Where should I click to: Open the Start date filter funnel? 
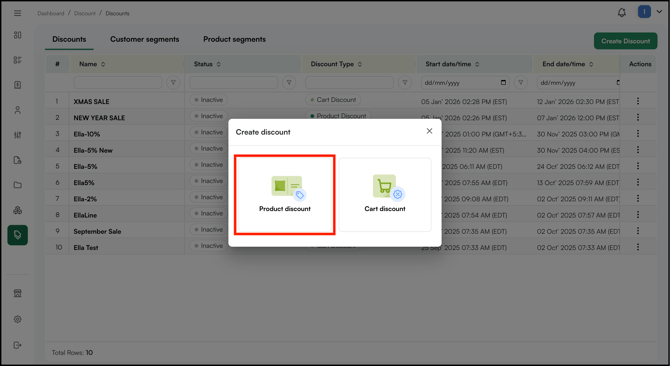(x=520, y=82)
